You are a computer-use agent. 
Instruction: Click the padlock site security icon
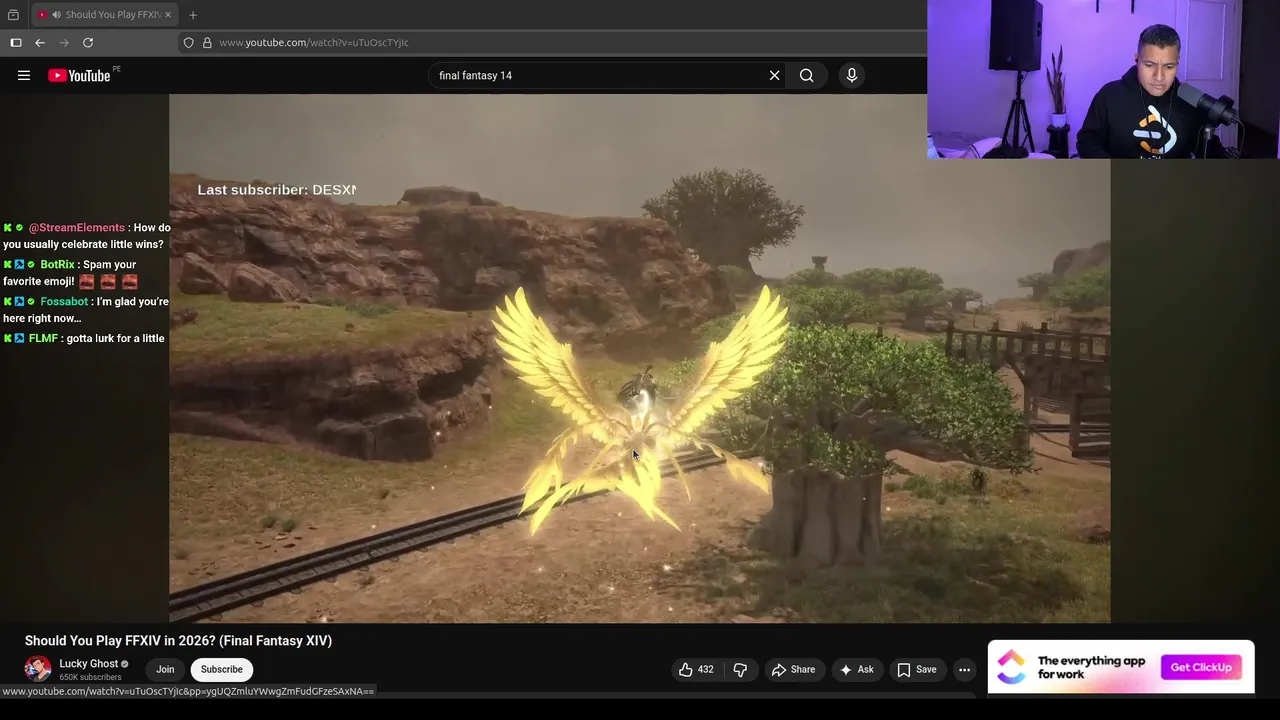tap(207, 42)
